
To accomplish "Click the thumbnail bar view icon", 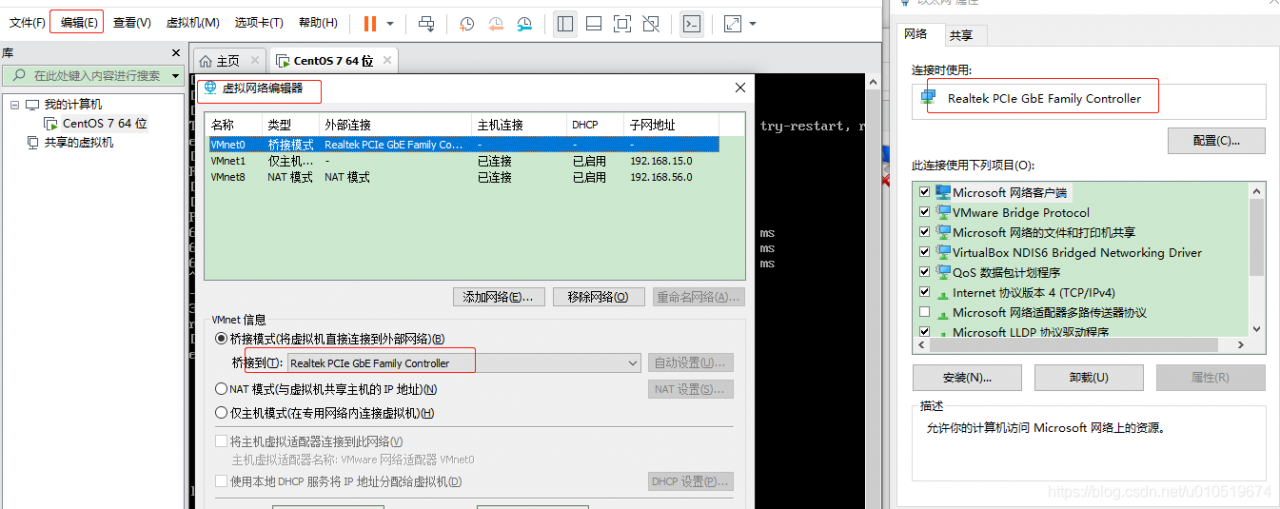I will pyautogui.click(x=594, y=23).
